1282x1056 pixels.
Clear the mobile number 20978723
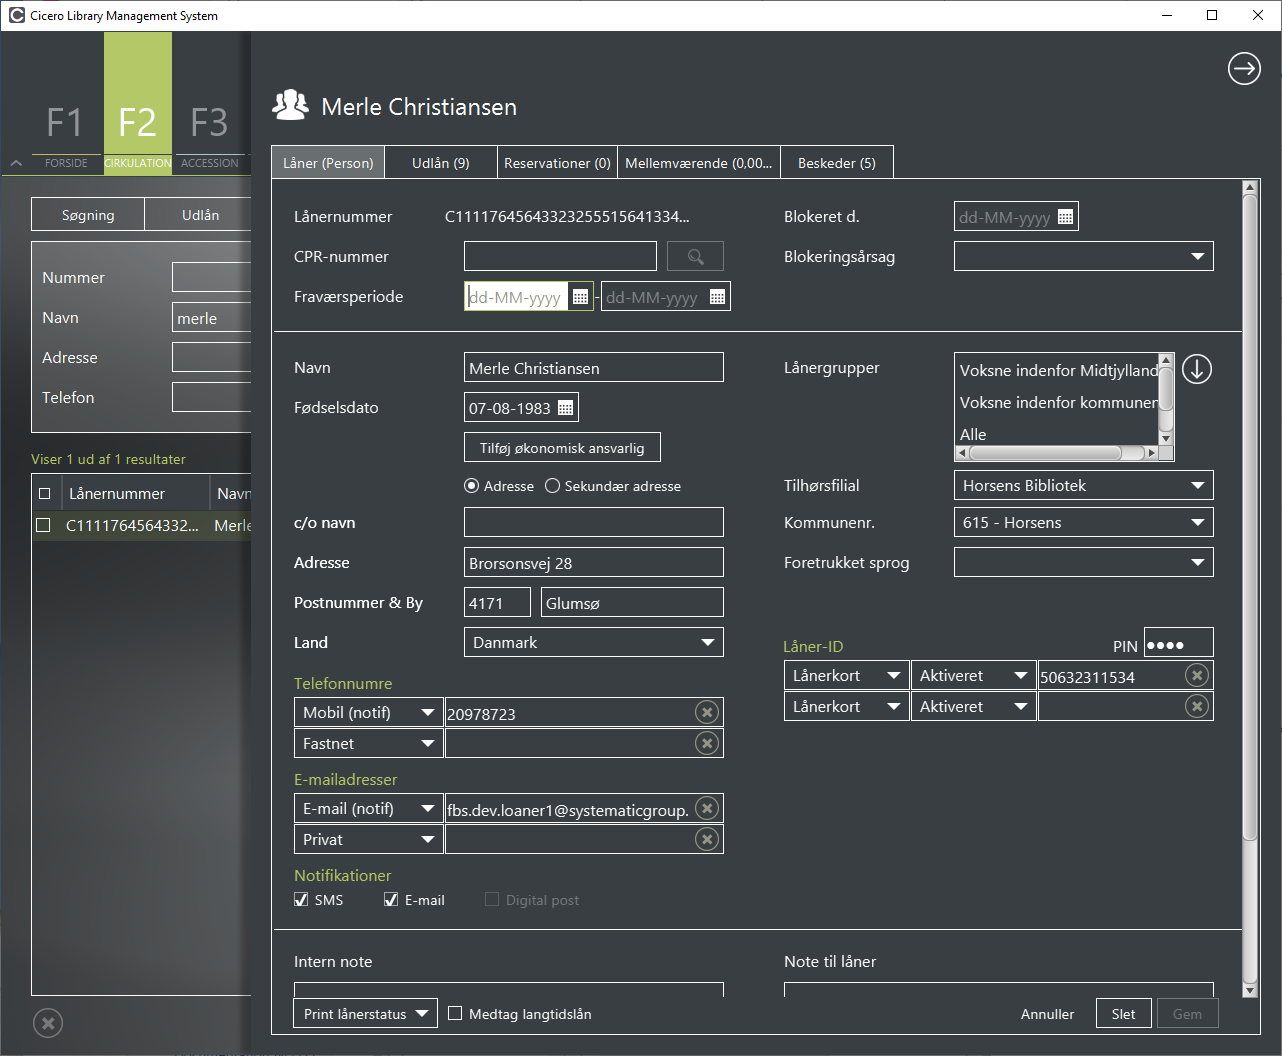pos(707,713)
